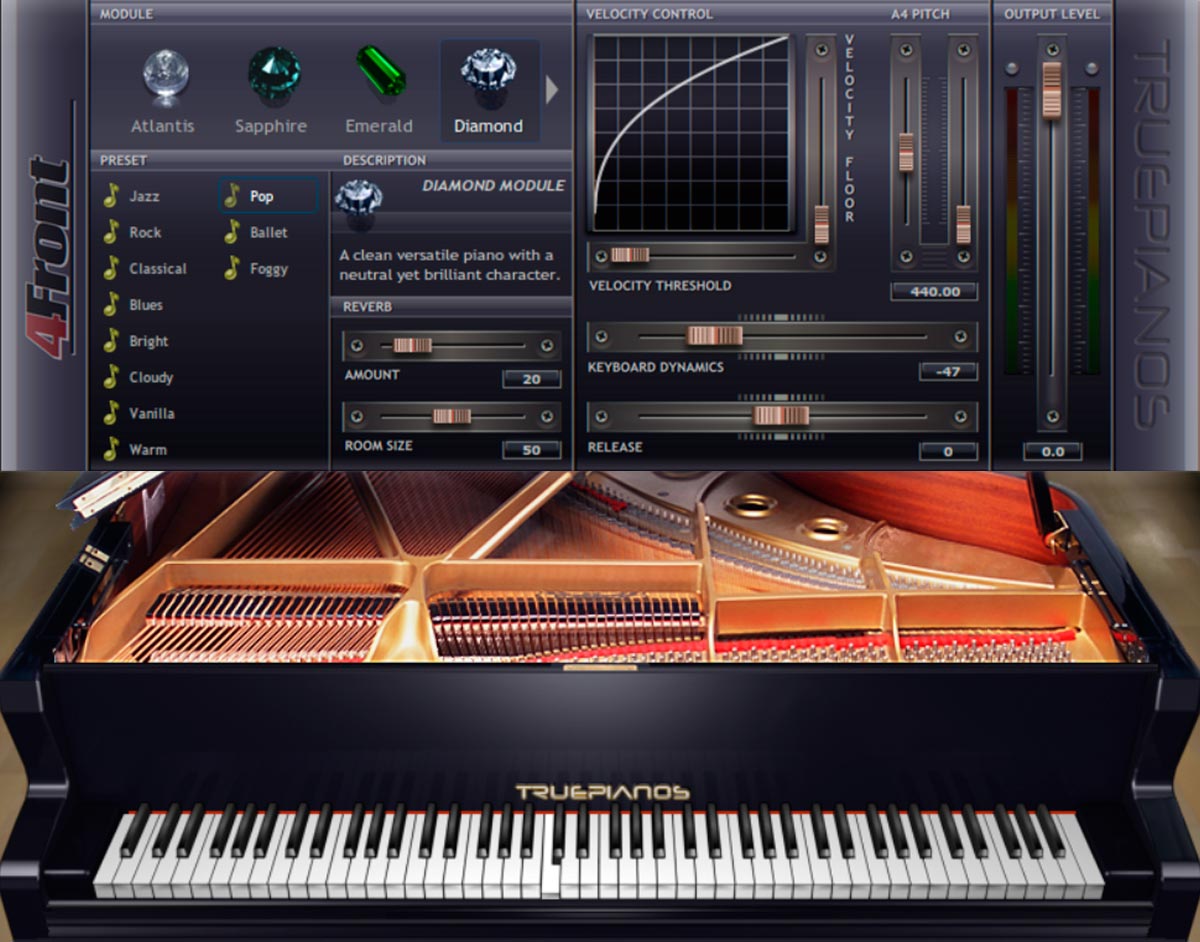
Task: Choose the Classical preset label
Action: point(158,269)
